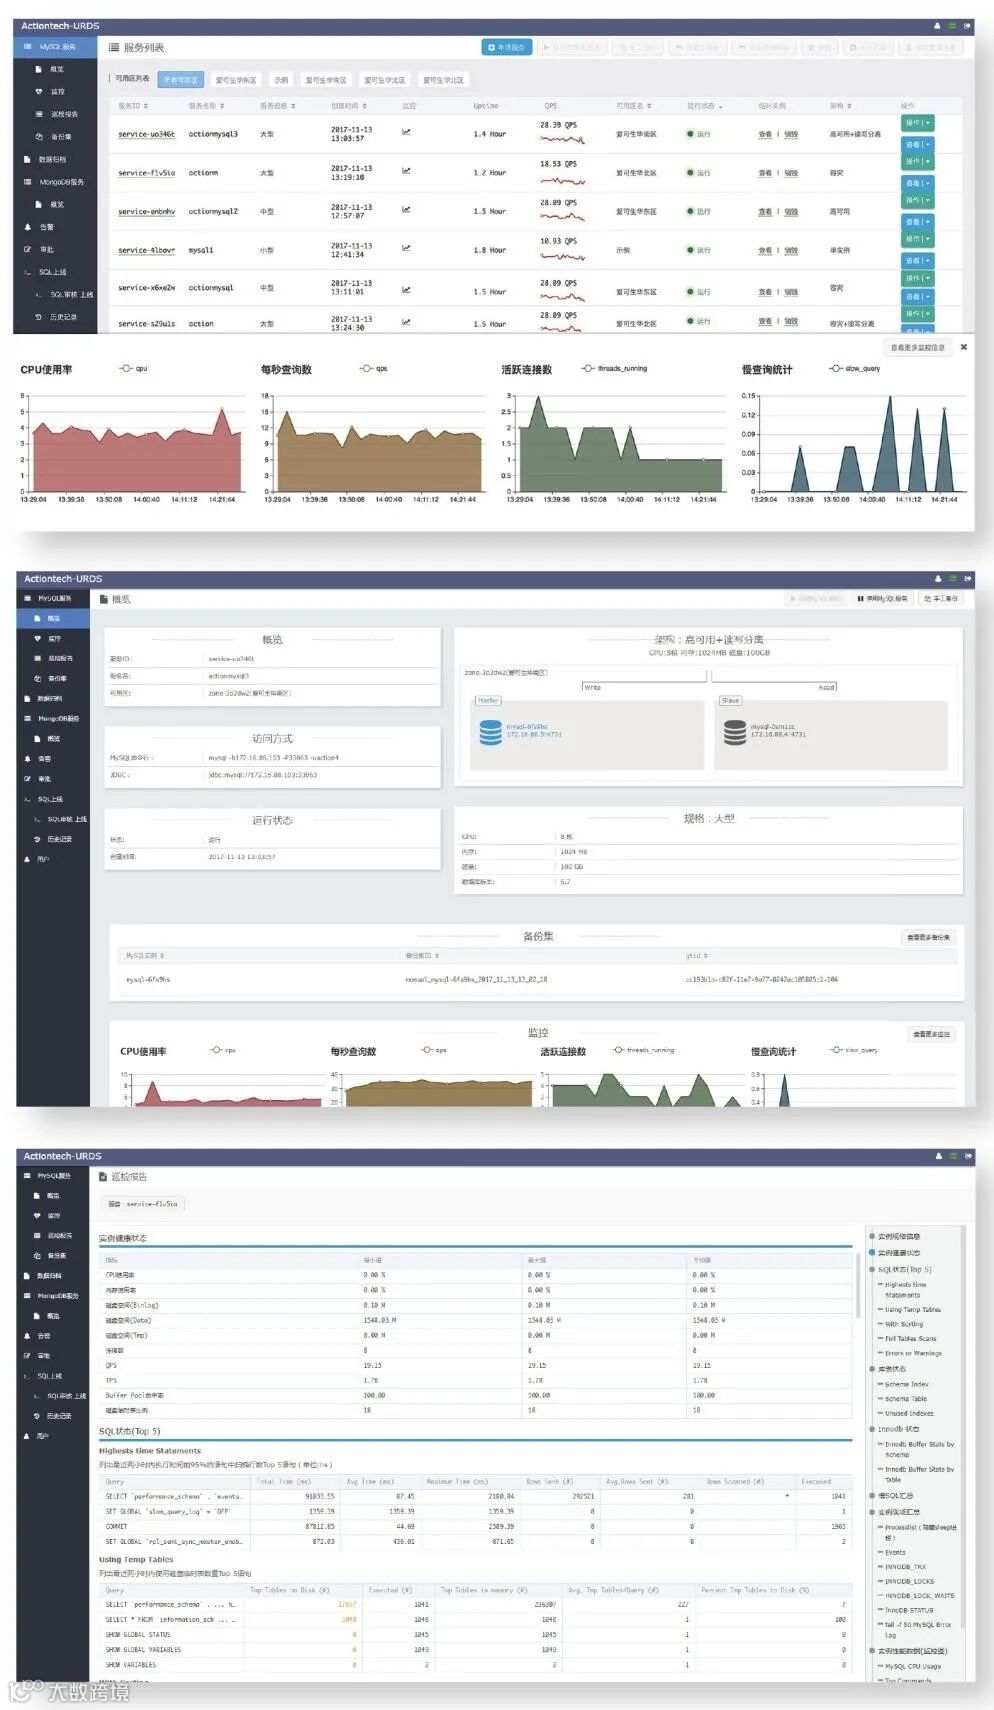Viewport: 994px width, 1710px height.
Task: Click the 告警 bell icon in service list sidebar
Action: (x=28, y=227)
